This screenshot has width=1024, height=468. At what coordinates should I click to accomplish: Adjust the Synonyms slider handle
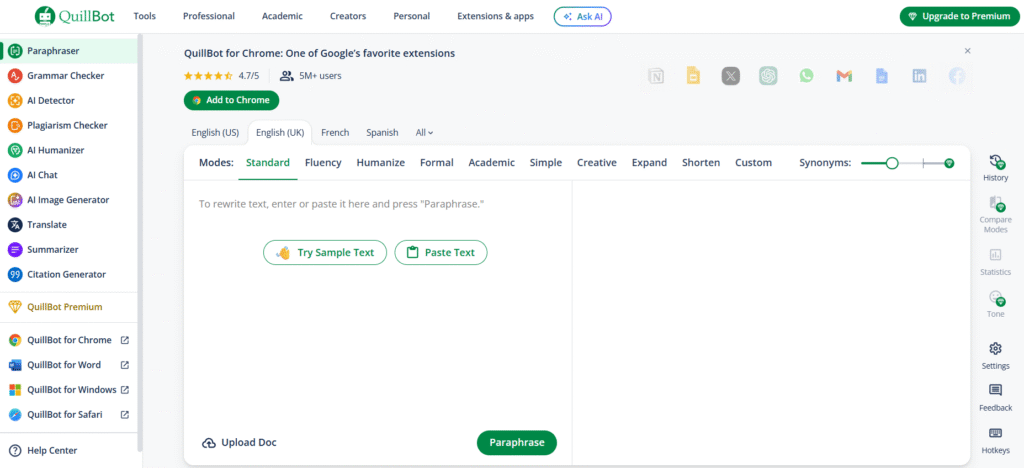892,163
